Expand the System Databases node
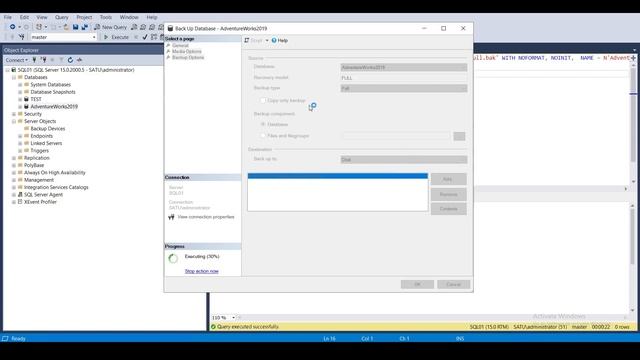This screenshot has height=360, width=640. coord(20,84)
